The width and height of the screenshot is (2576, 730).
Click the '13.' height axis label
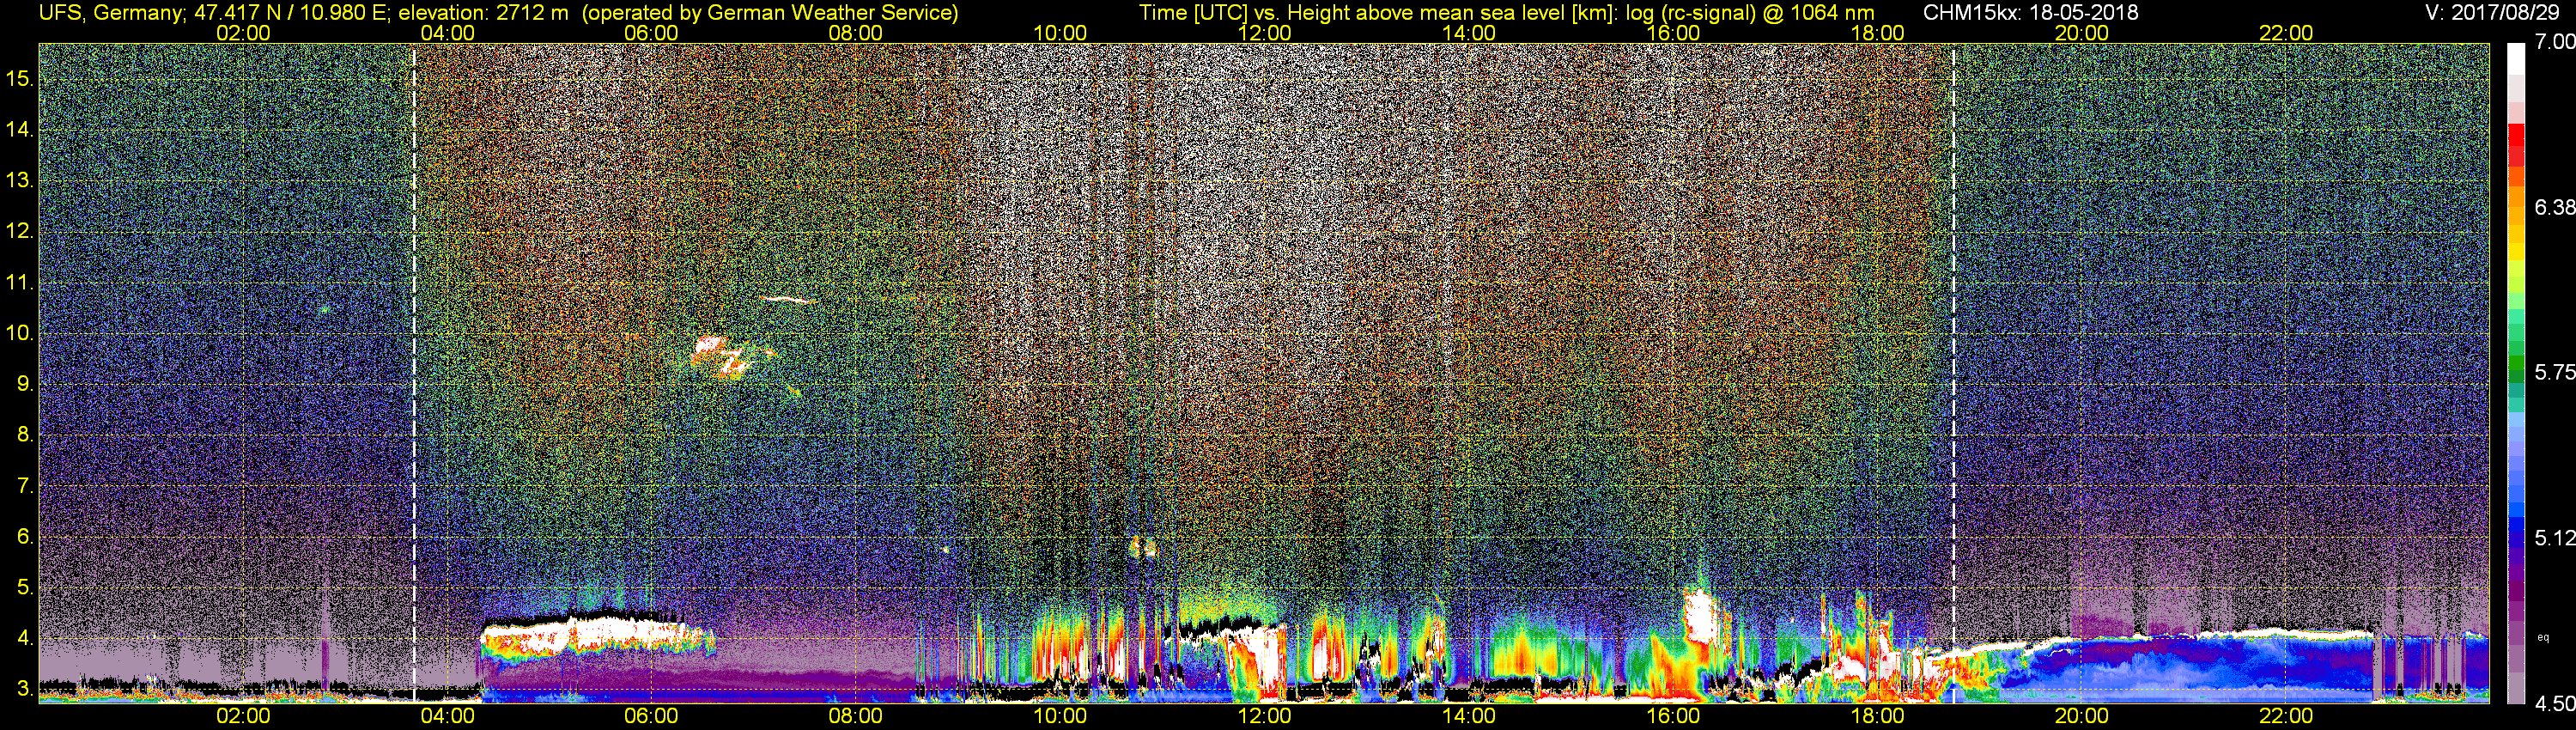[20, 180]
